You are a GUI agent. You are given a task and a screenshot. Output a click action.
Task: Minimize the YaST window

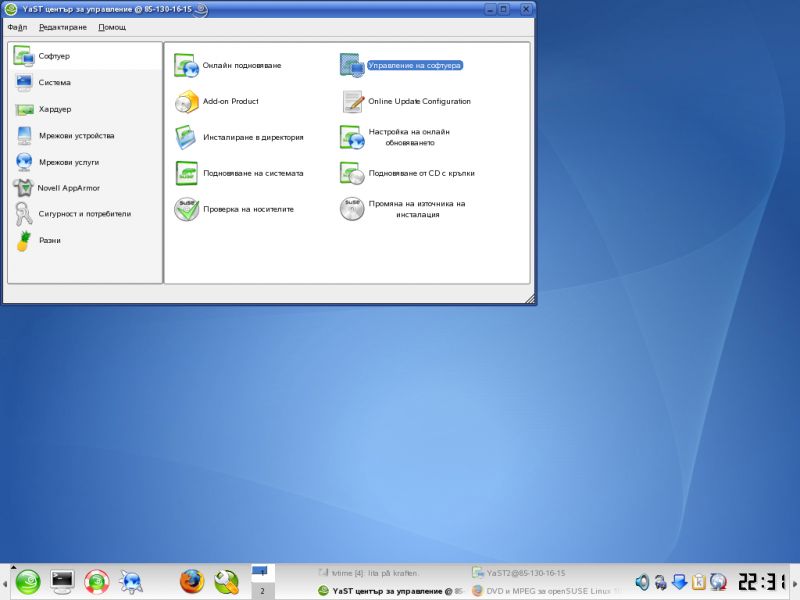pyautogui.click(x=490, y=9)
